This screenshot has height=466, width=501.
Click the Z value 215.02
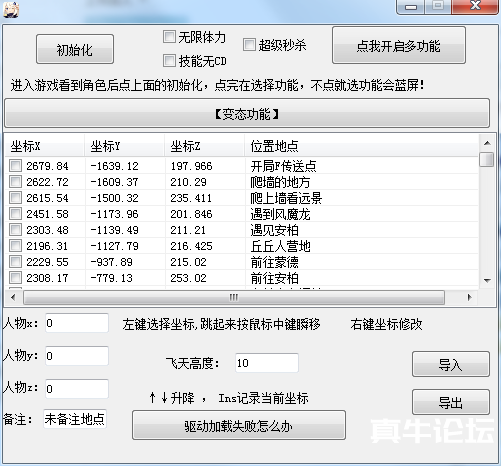point(188,262)
